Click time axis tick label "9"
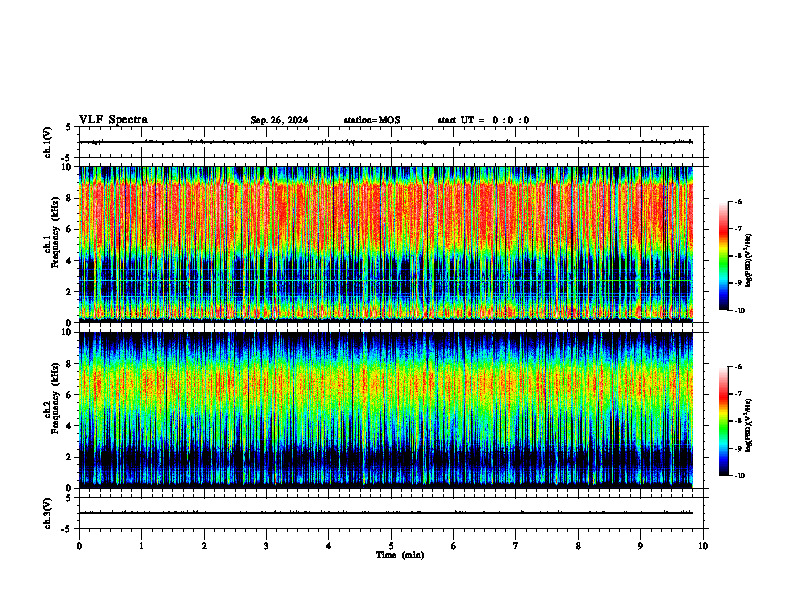Viewport: 792px width, 612px height. point(640,546)
